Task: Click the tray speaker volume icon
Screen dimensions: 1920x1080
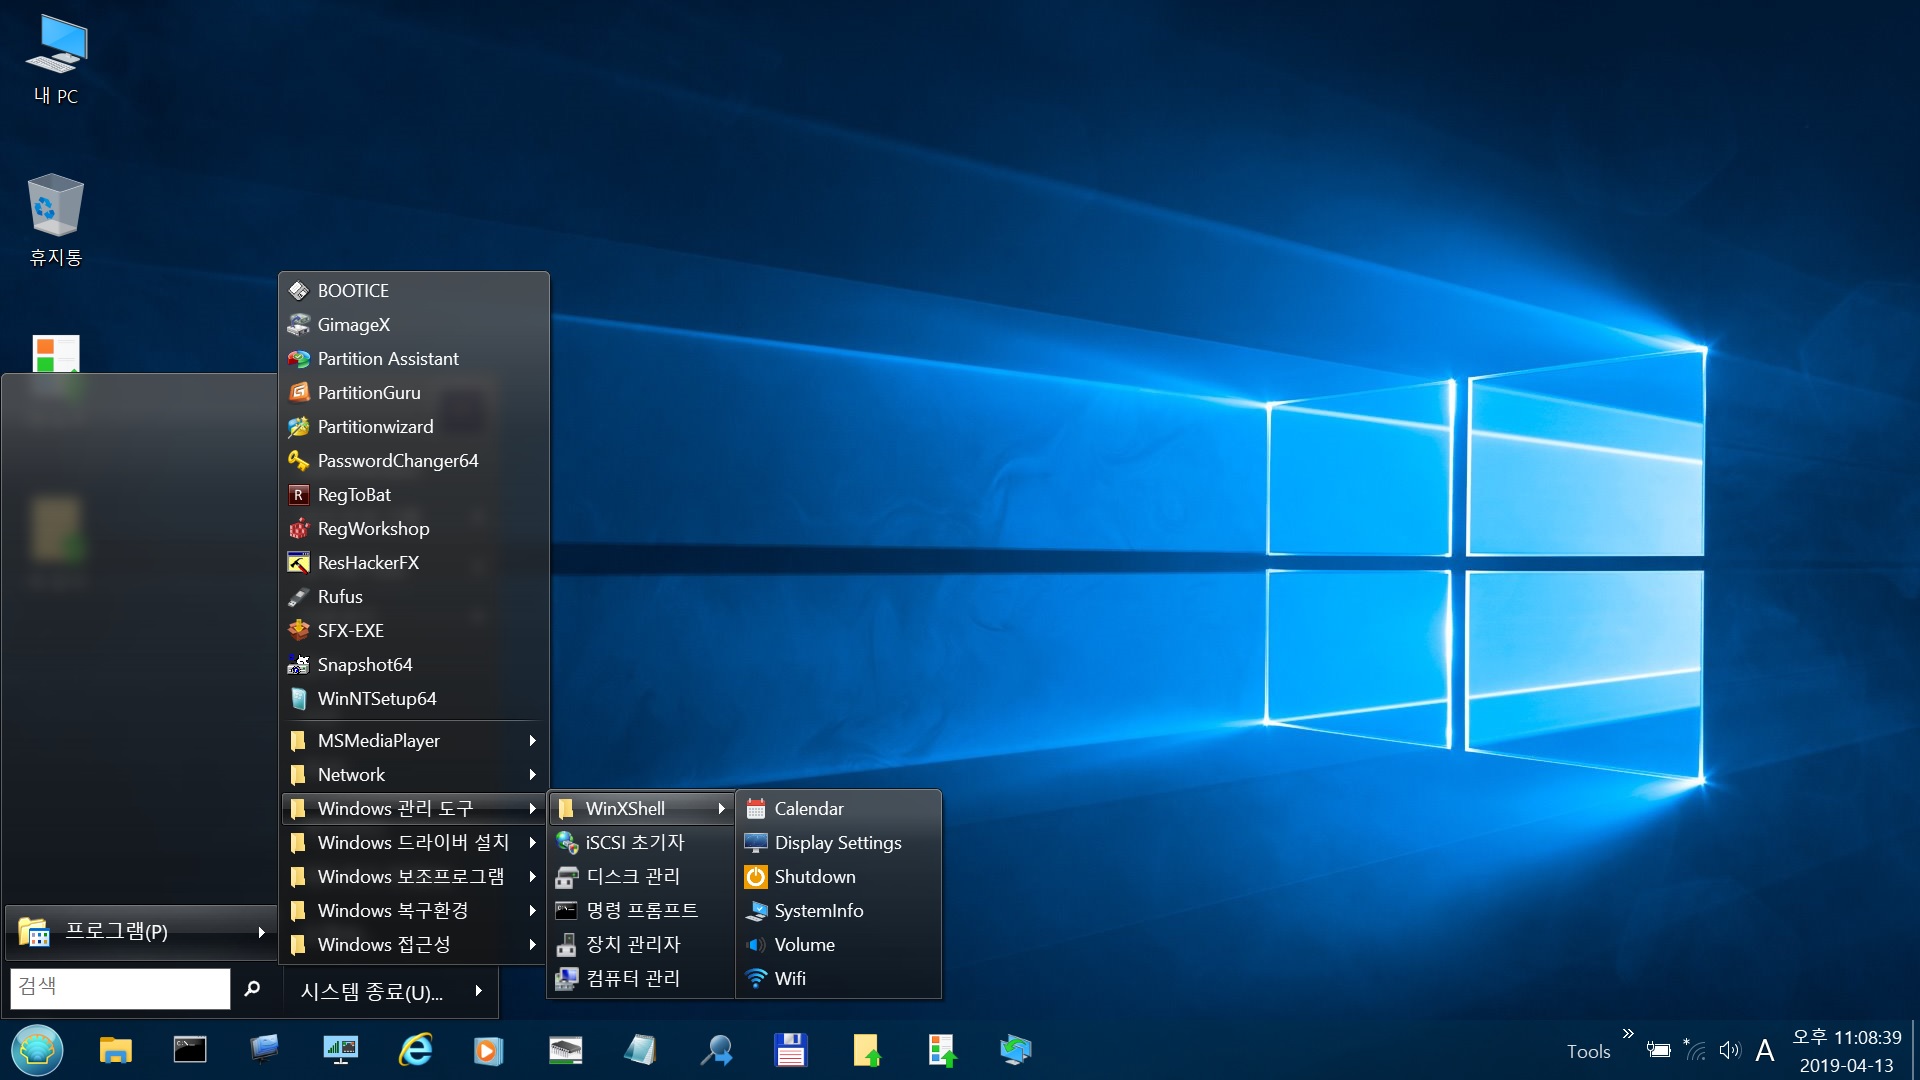Action: point(1730,1050)
